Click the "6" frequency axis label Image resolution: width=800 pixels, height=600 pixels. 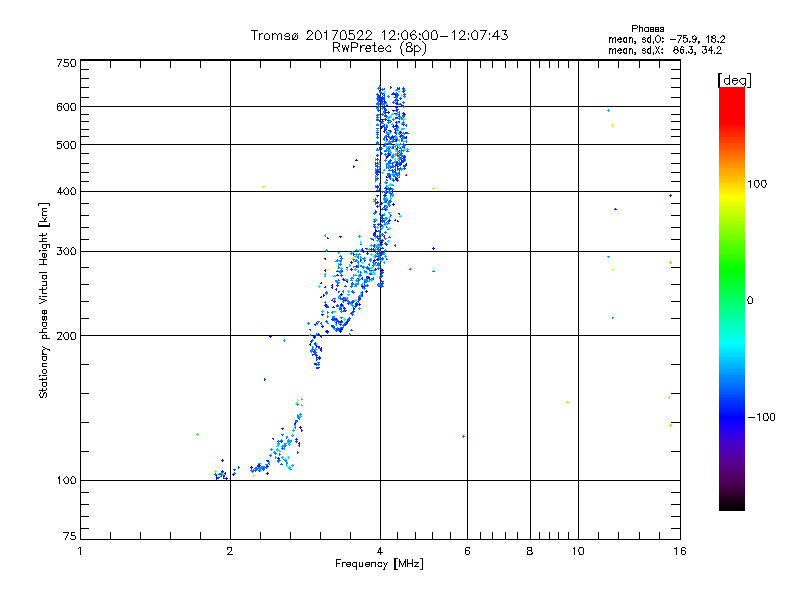(467, 551)
